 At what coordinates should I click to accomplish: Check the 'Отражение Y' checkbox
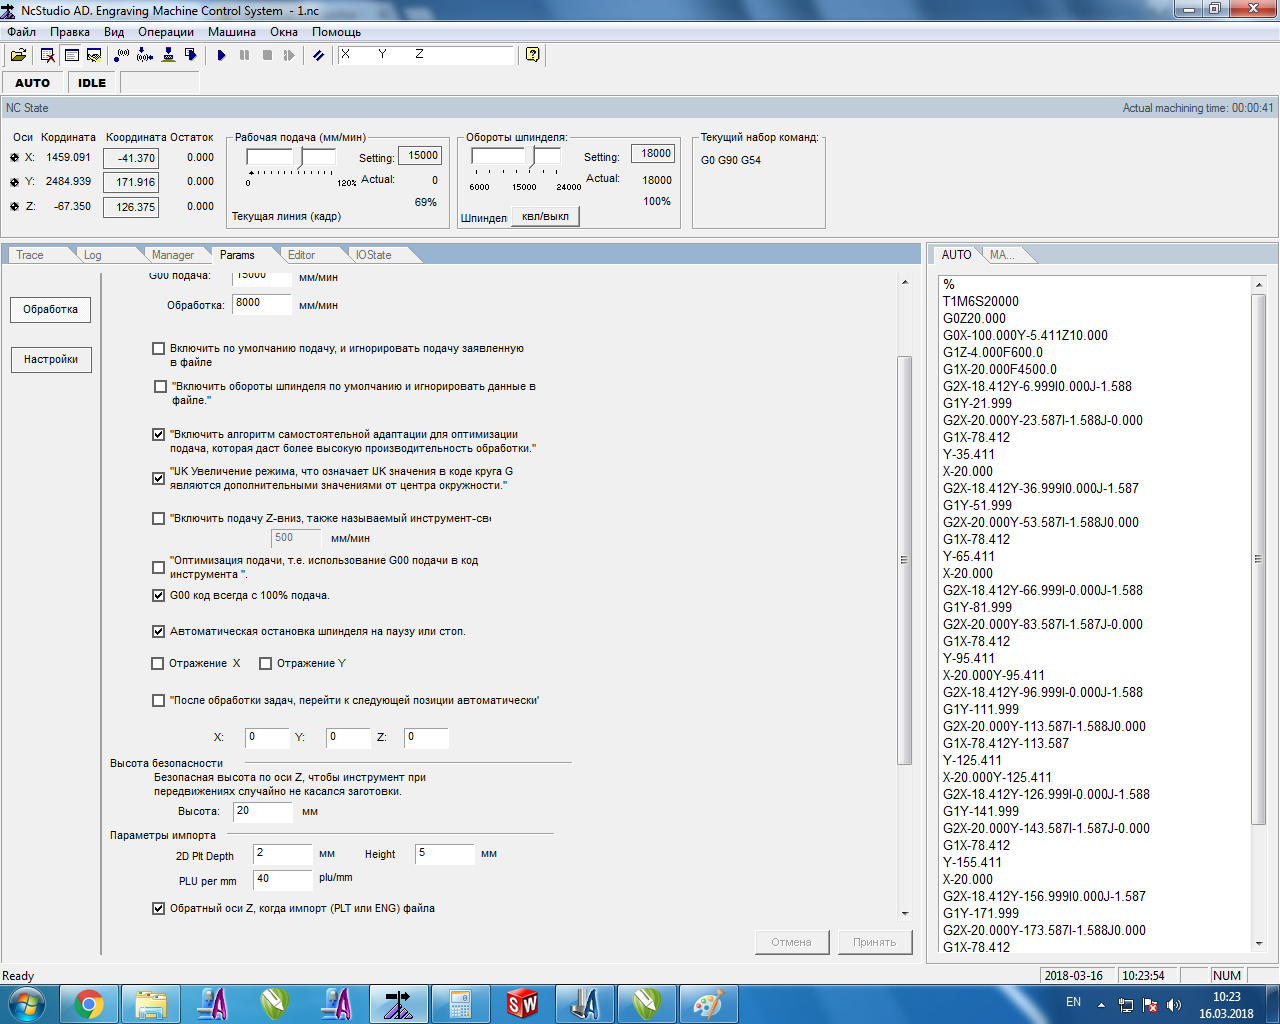pyautogui.click(x=265, y=664)
